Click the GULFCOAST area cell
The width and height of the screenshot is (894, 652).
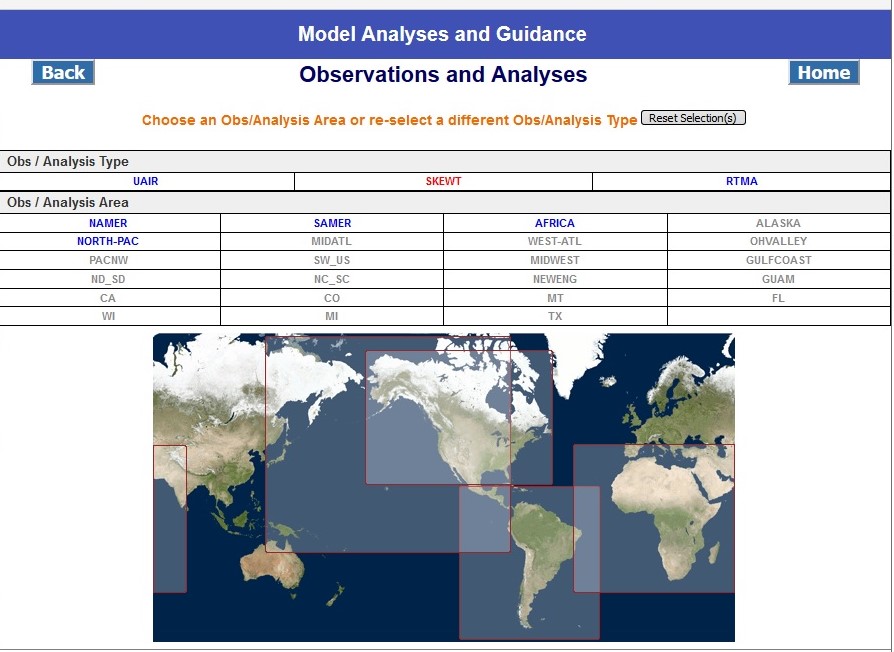click(x=778, y=260)
